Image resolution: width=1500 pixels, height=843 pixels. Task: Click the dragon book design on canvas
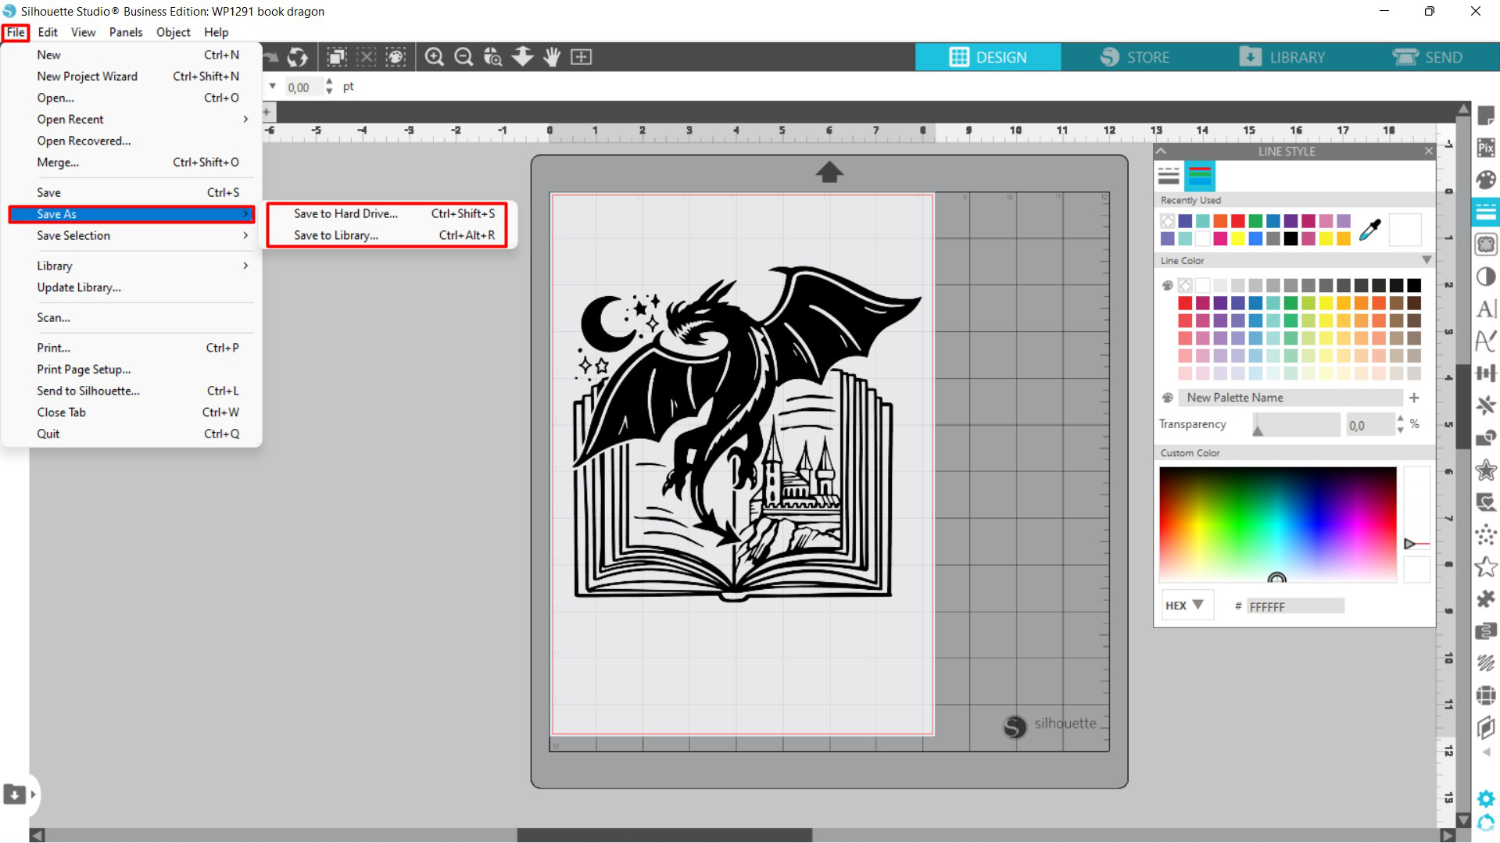(x=747, y=433)
